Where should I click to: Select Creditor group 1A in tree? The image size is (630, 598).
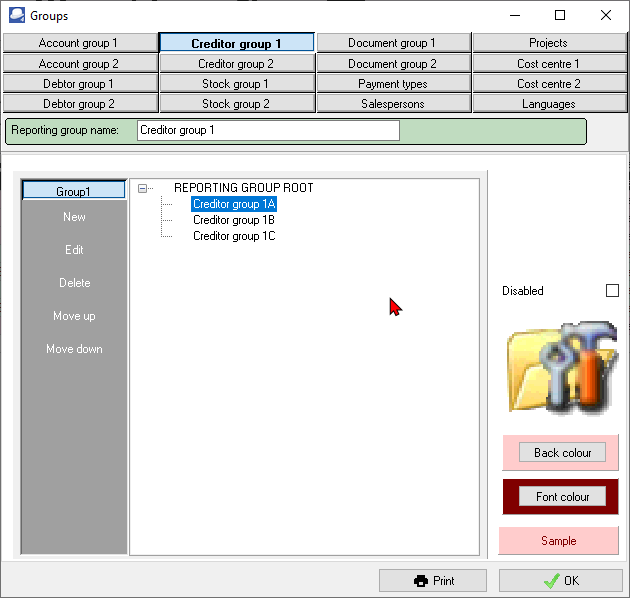[234, 204]
